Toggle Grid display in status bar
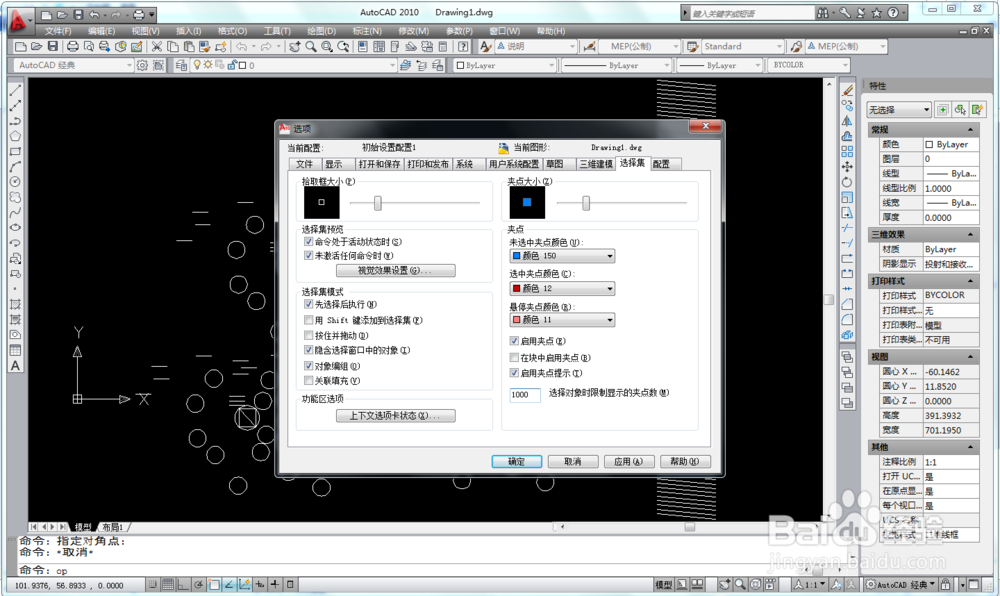Viewport: 1000px width, 596px height. [168, 584]
